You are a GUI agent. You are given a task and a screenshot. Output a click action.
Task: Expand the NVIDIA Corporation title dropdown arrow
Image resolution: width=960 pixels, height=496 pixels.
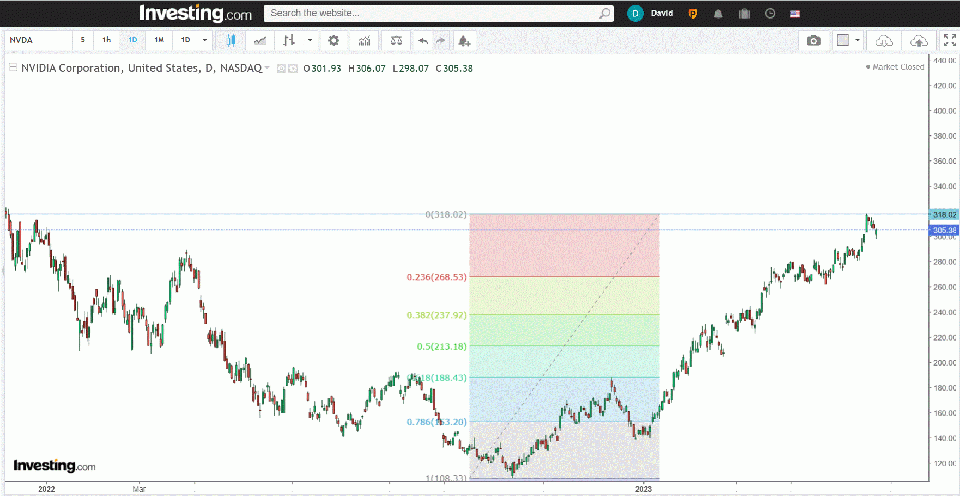[267, 69]
